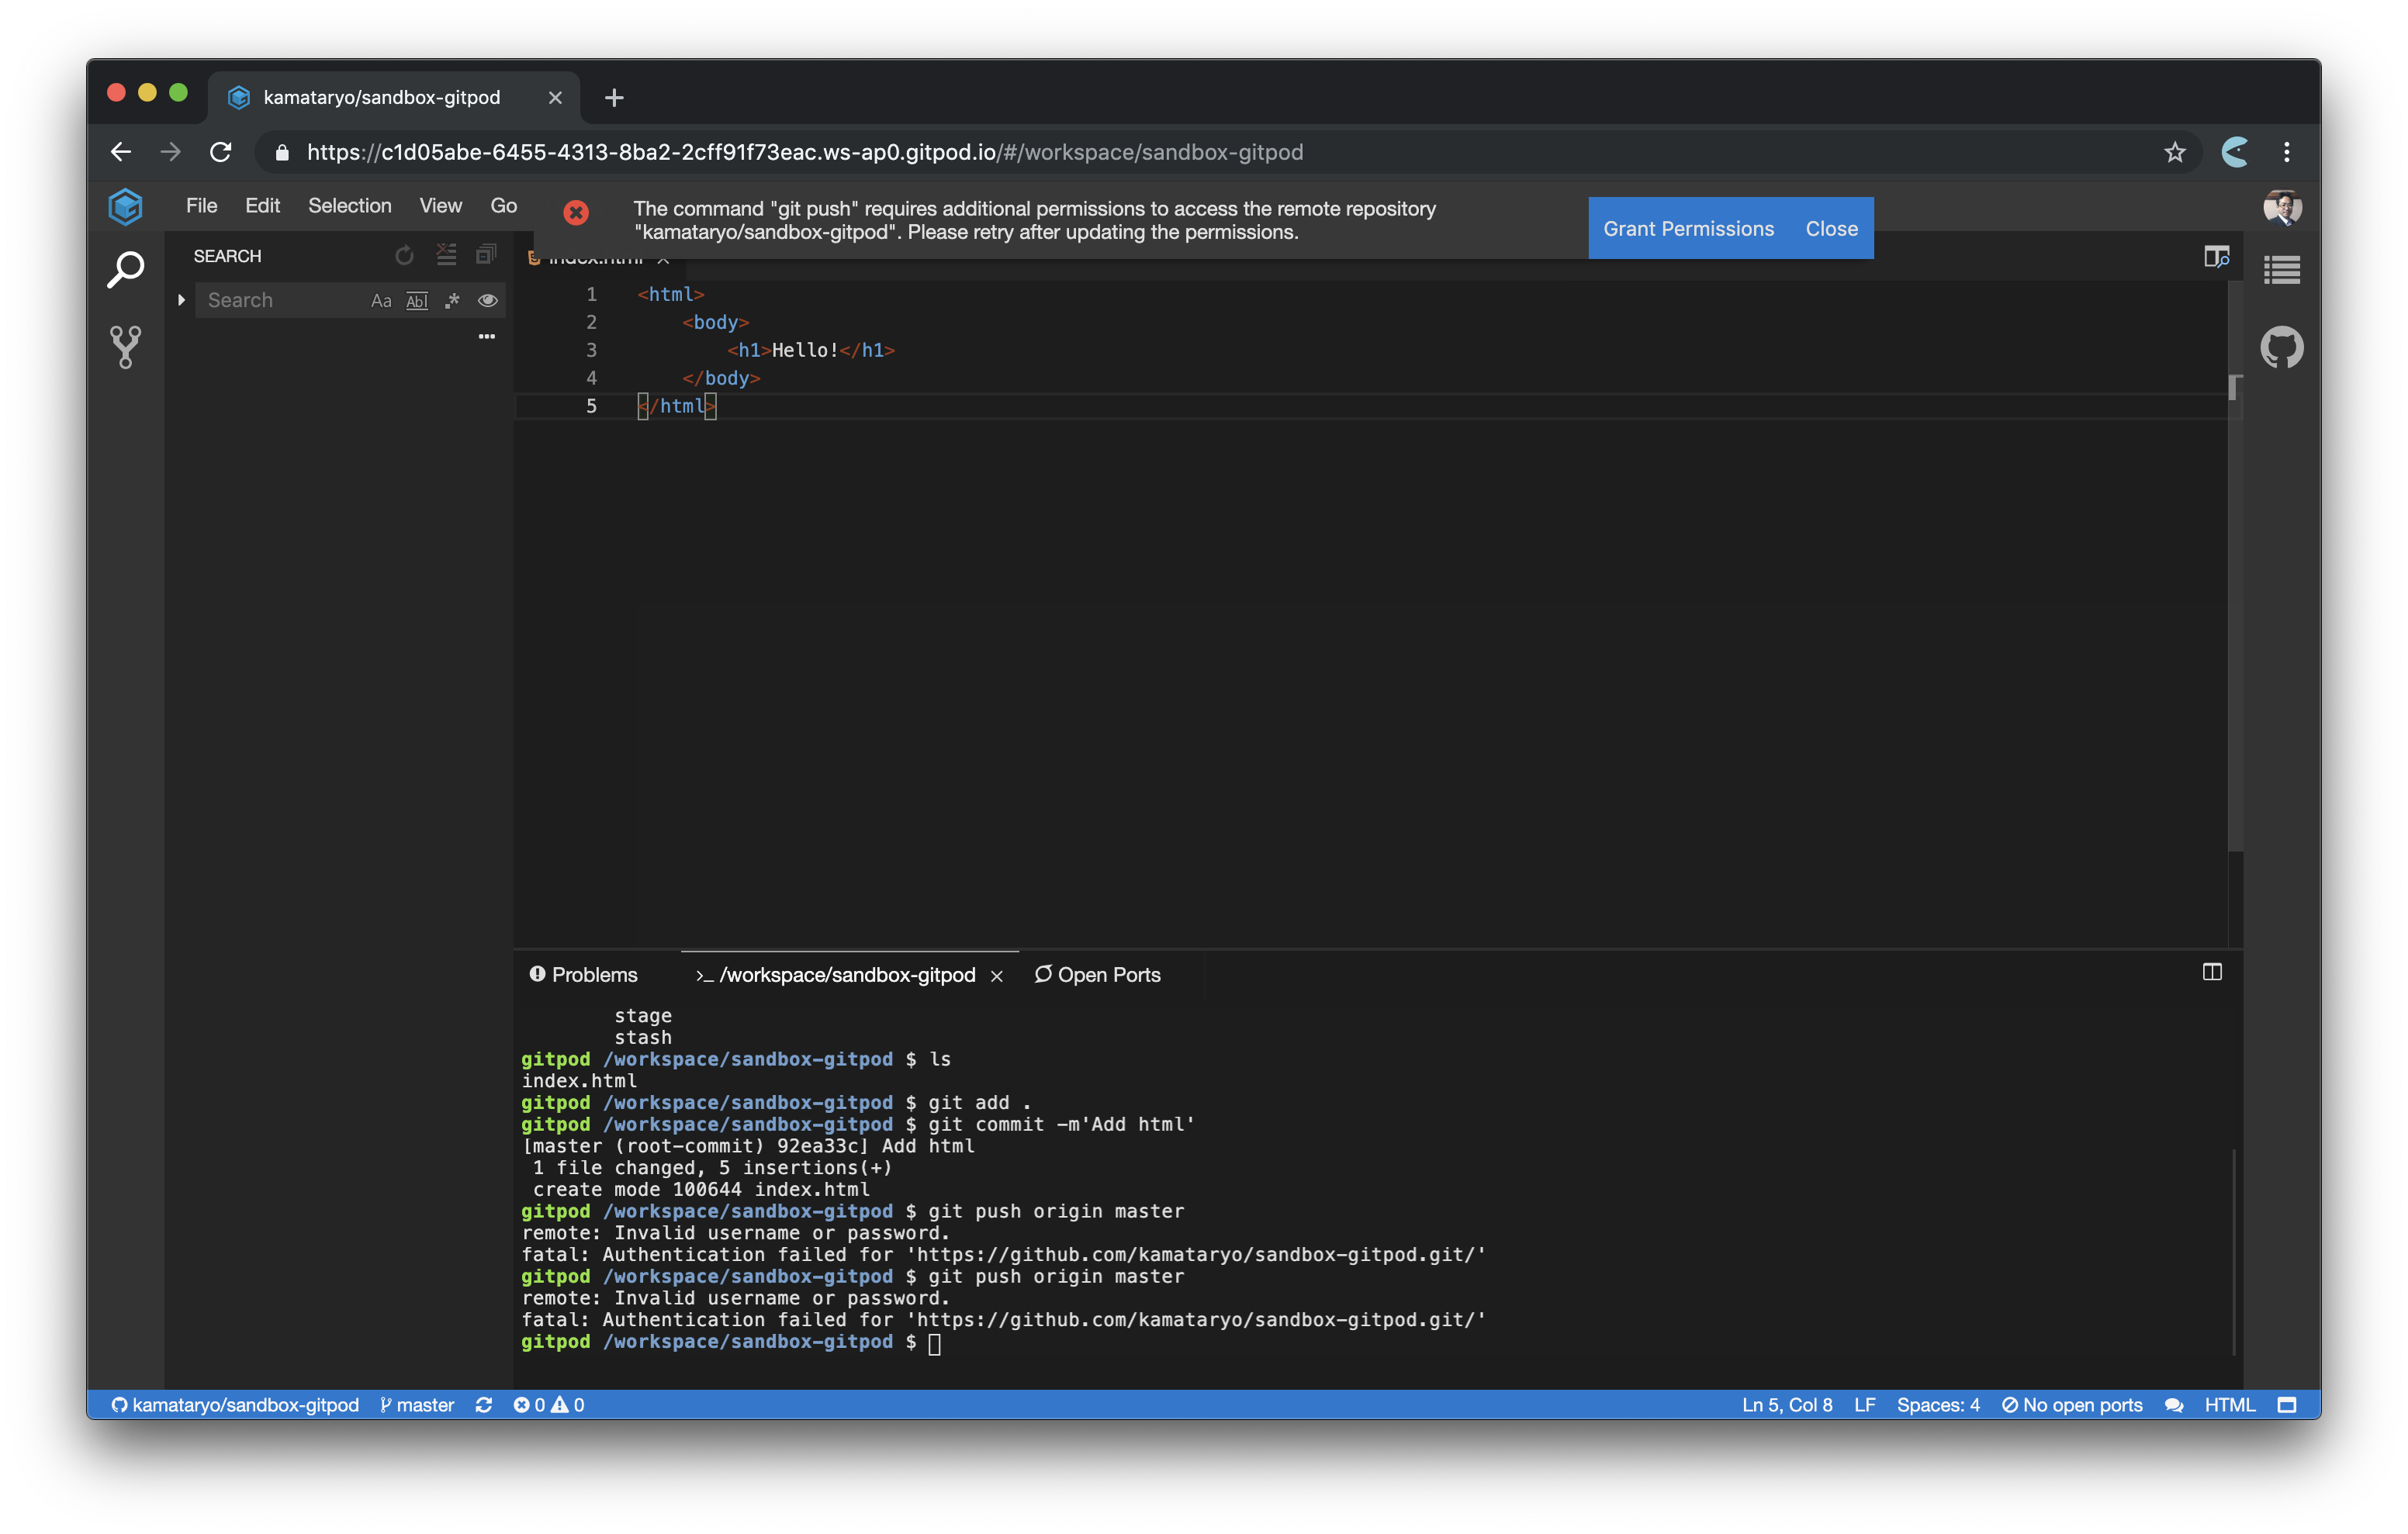Click the errors and warnings count

549,1404
